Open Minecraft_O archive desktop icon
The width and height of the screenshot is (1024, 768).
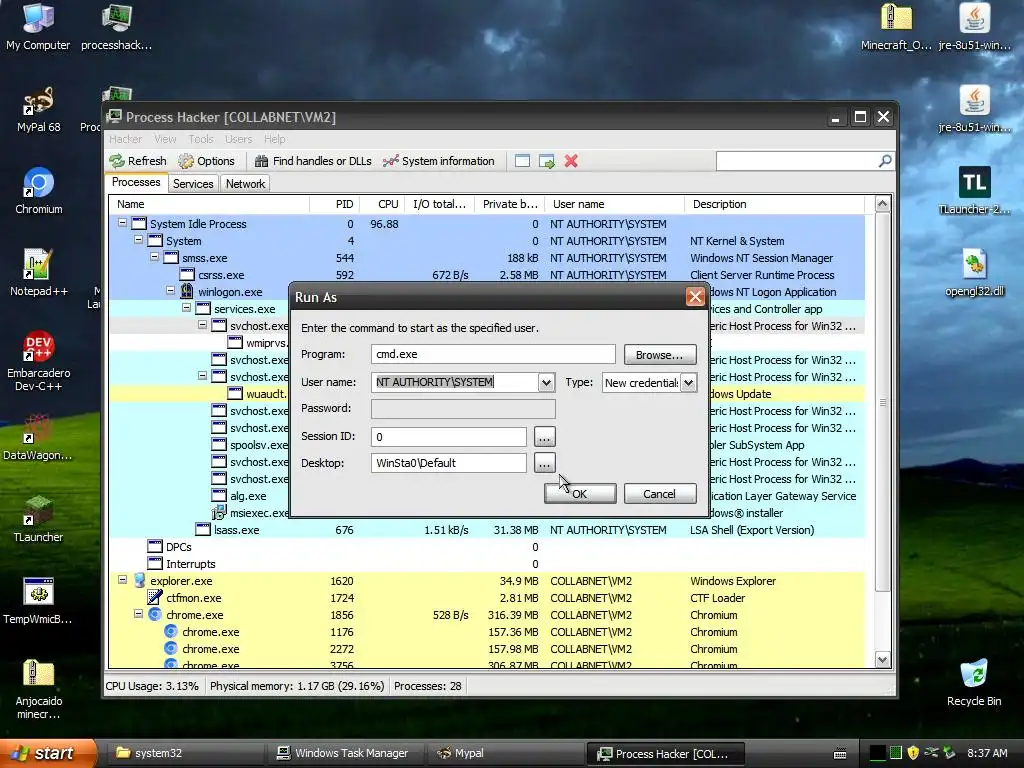coord(896,27)
